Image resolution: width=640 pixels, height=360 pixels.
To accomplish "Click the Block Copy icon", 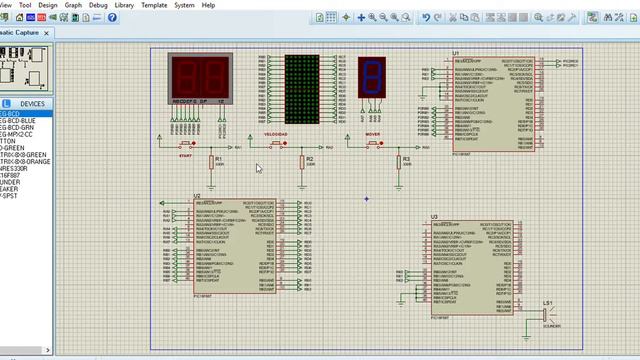I will click(x=490, y=18).
